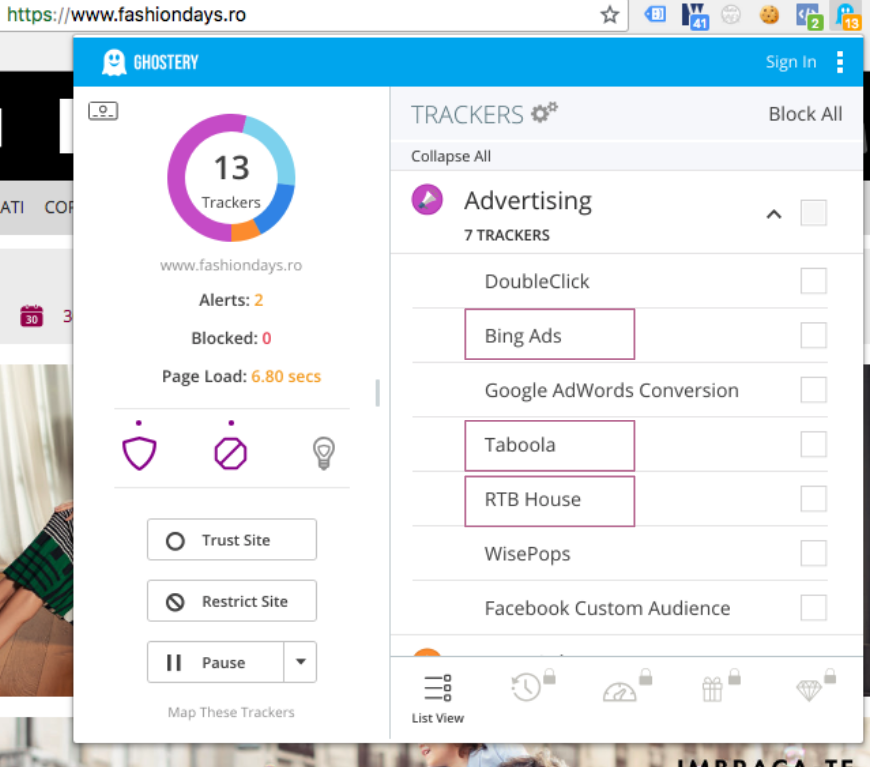Click Sign In link
The width and height of the screenshot is (870, 767).
[x=791, y=62]
